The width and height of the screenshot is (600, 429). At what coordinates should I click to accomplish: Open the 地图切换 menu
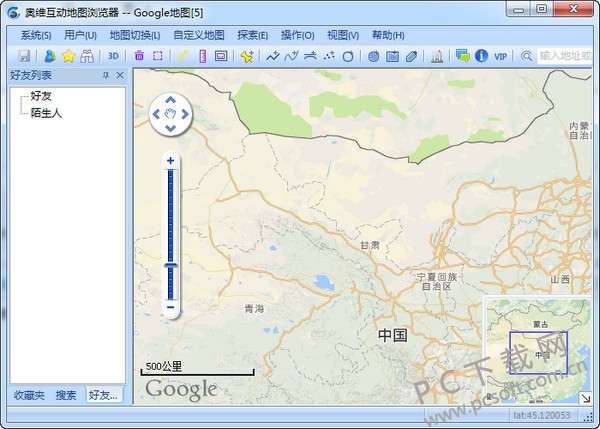pyautogui.click(x=134, y=35)
